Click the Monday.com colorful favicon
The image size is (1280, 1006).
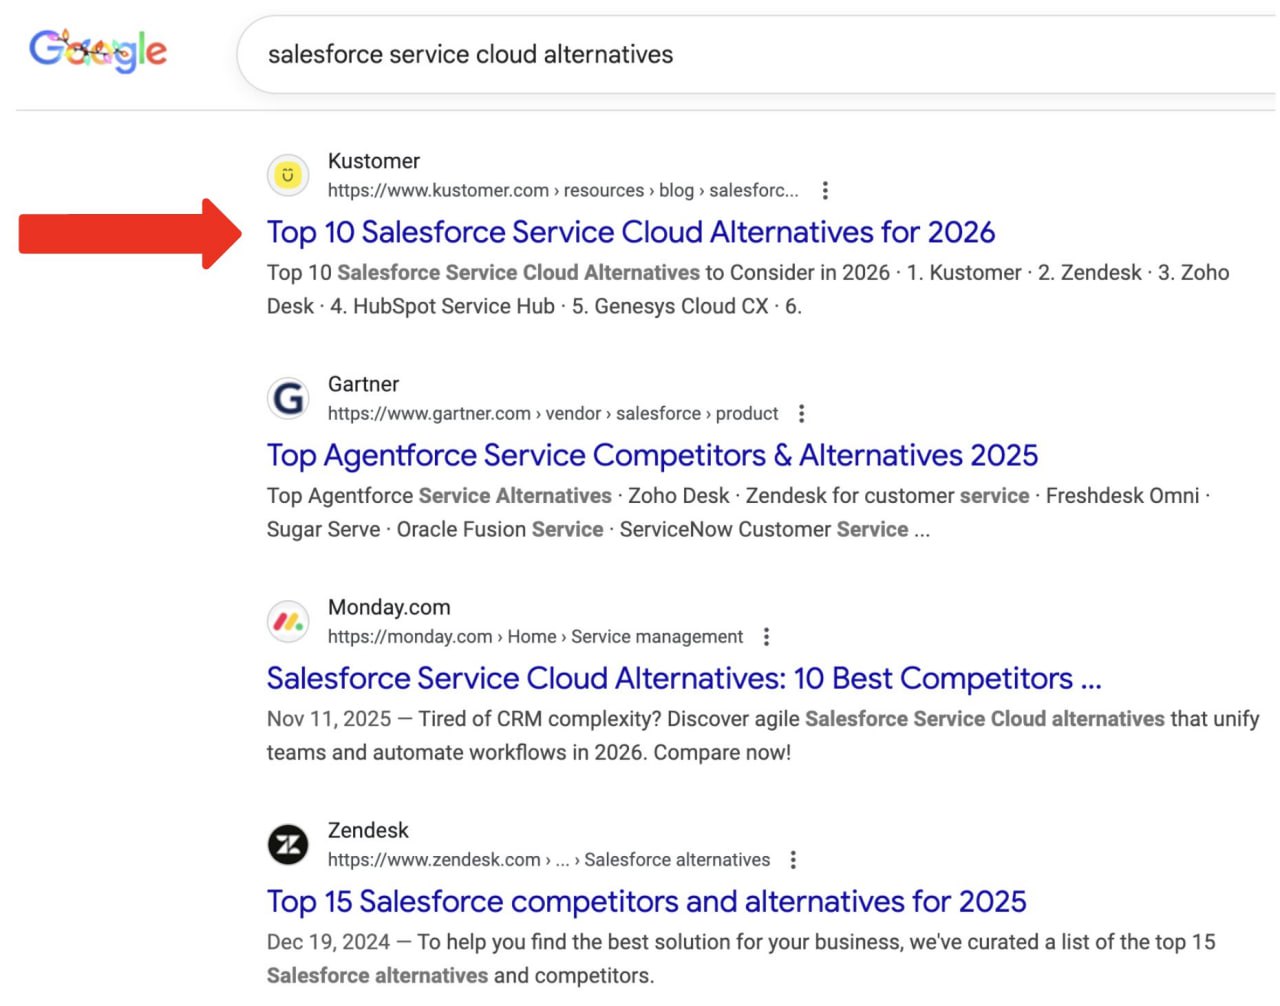[x=288, y=622]
